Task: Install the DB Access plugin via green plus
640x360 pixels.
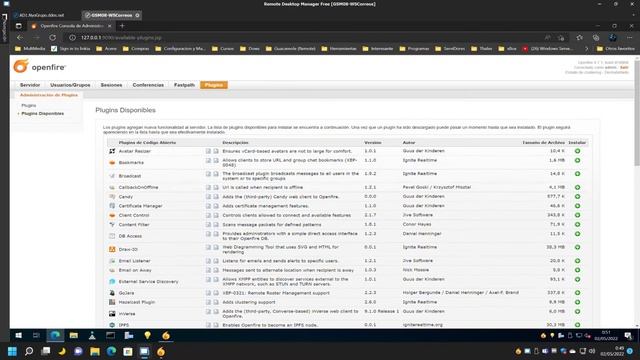Action: point(577,234)
